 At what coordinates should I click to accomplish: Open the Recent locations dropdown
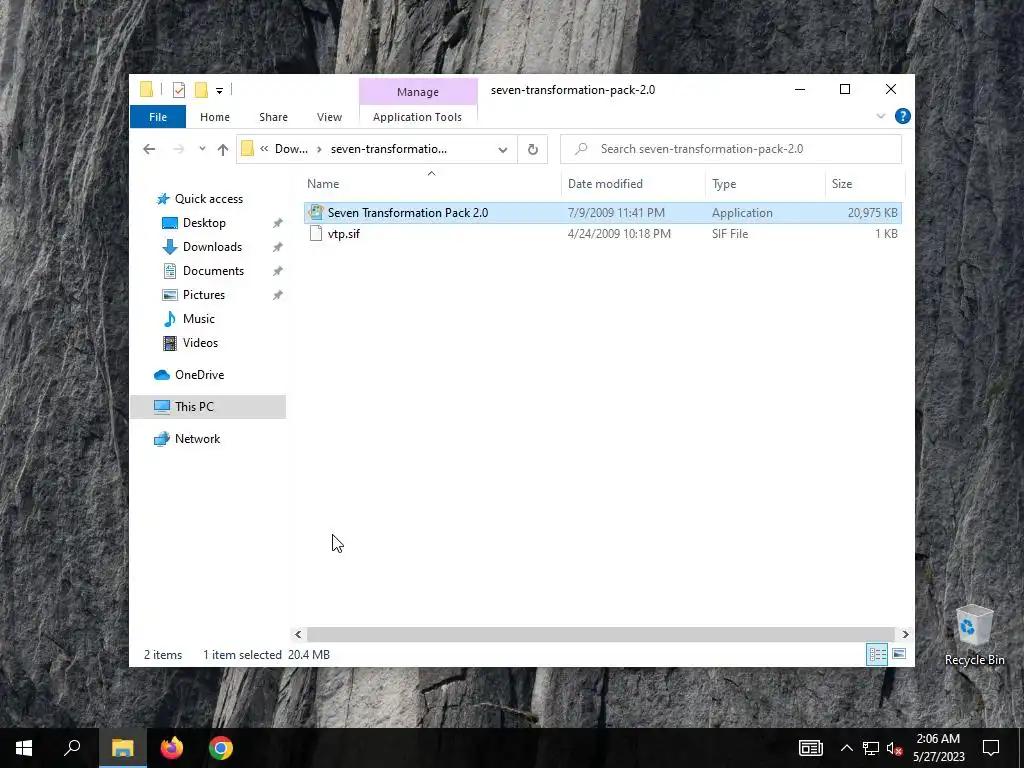tap(202, 149)
